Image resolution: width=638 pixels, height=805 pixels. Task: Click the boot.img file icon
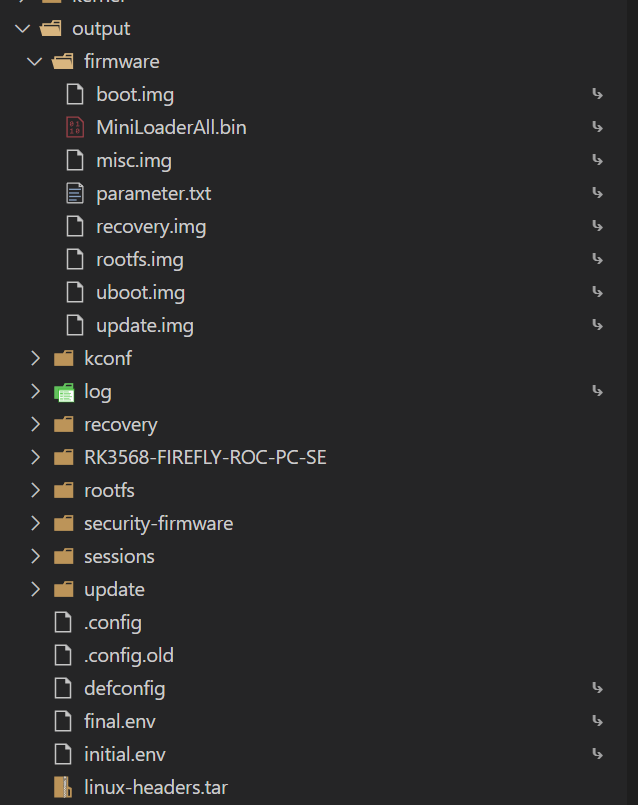click(75, 94)
